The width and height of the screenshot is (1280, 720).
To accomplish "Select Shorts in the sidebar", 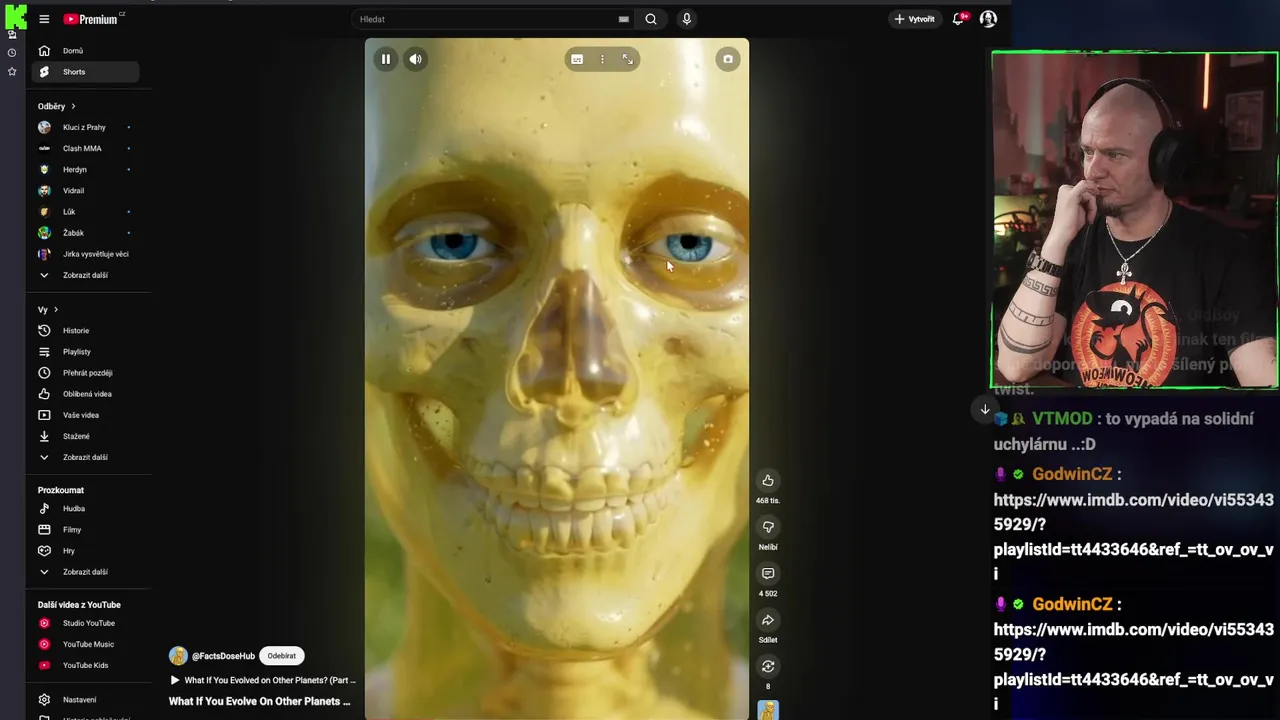I will tap(85, 72).
